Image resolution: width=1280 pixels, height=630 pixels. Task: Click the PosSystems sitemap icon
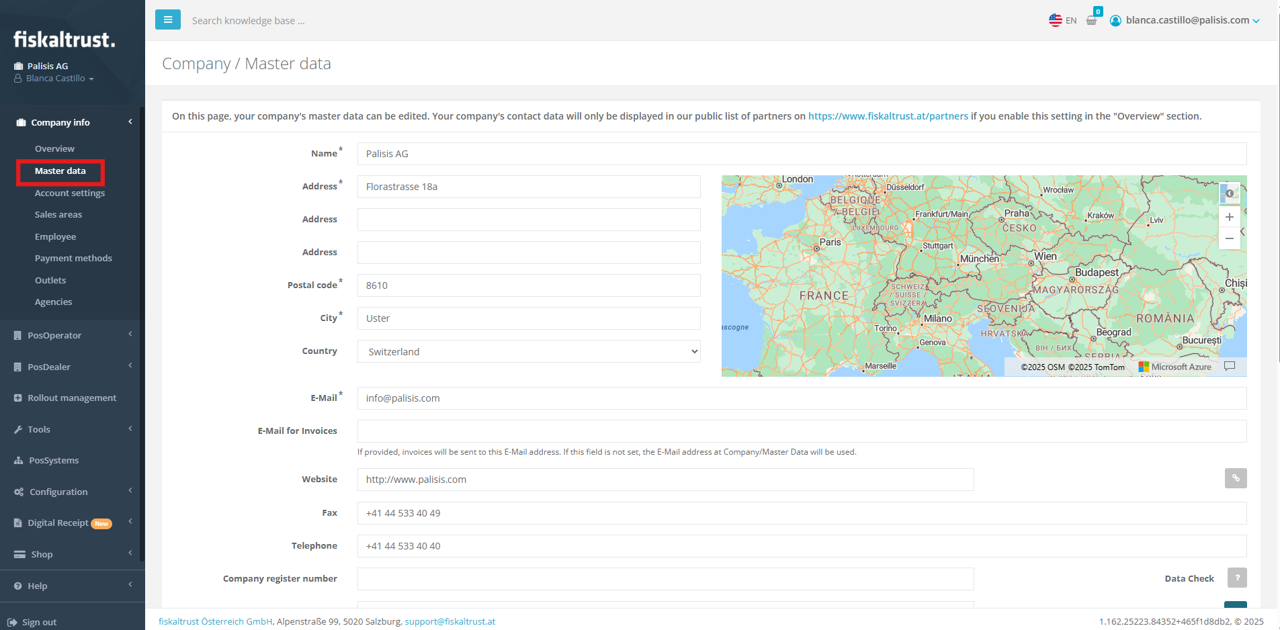(x=18, y=460)
